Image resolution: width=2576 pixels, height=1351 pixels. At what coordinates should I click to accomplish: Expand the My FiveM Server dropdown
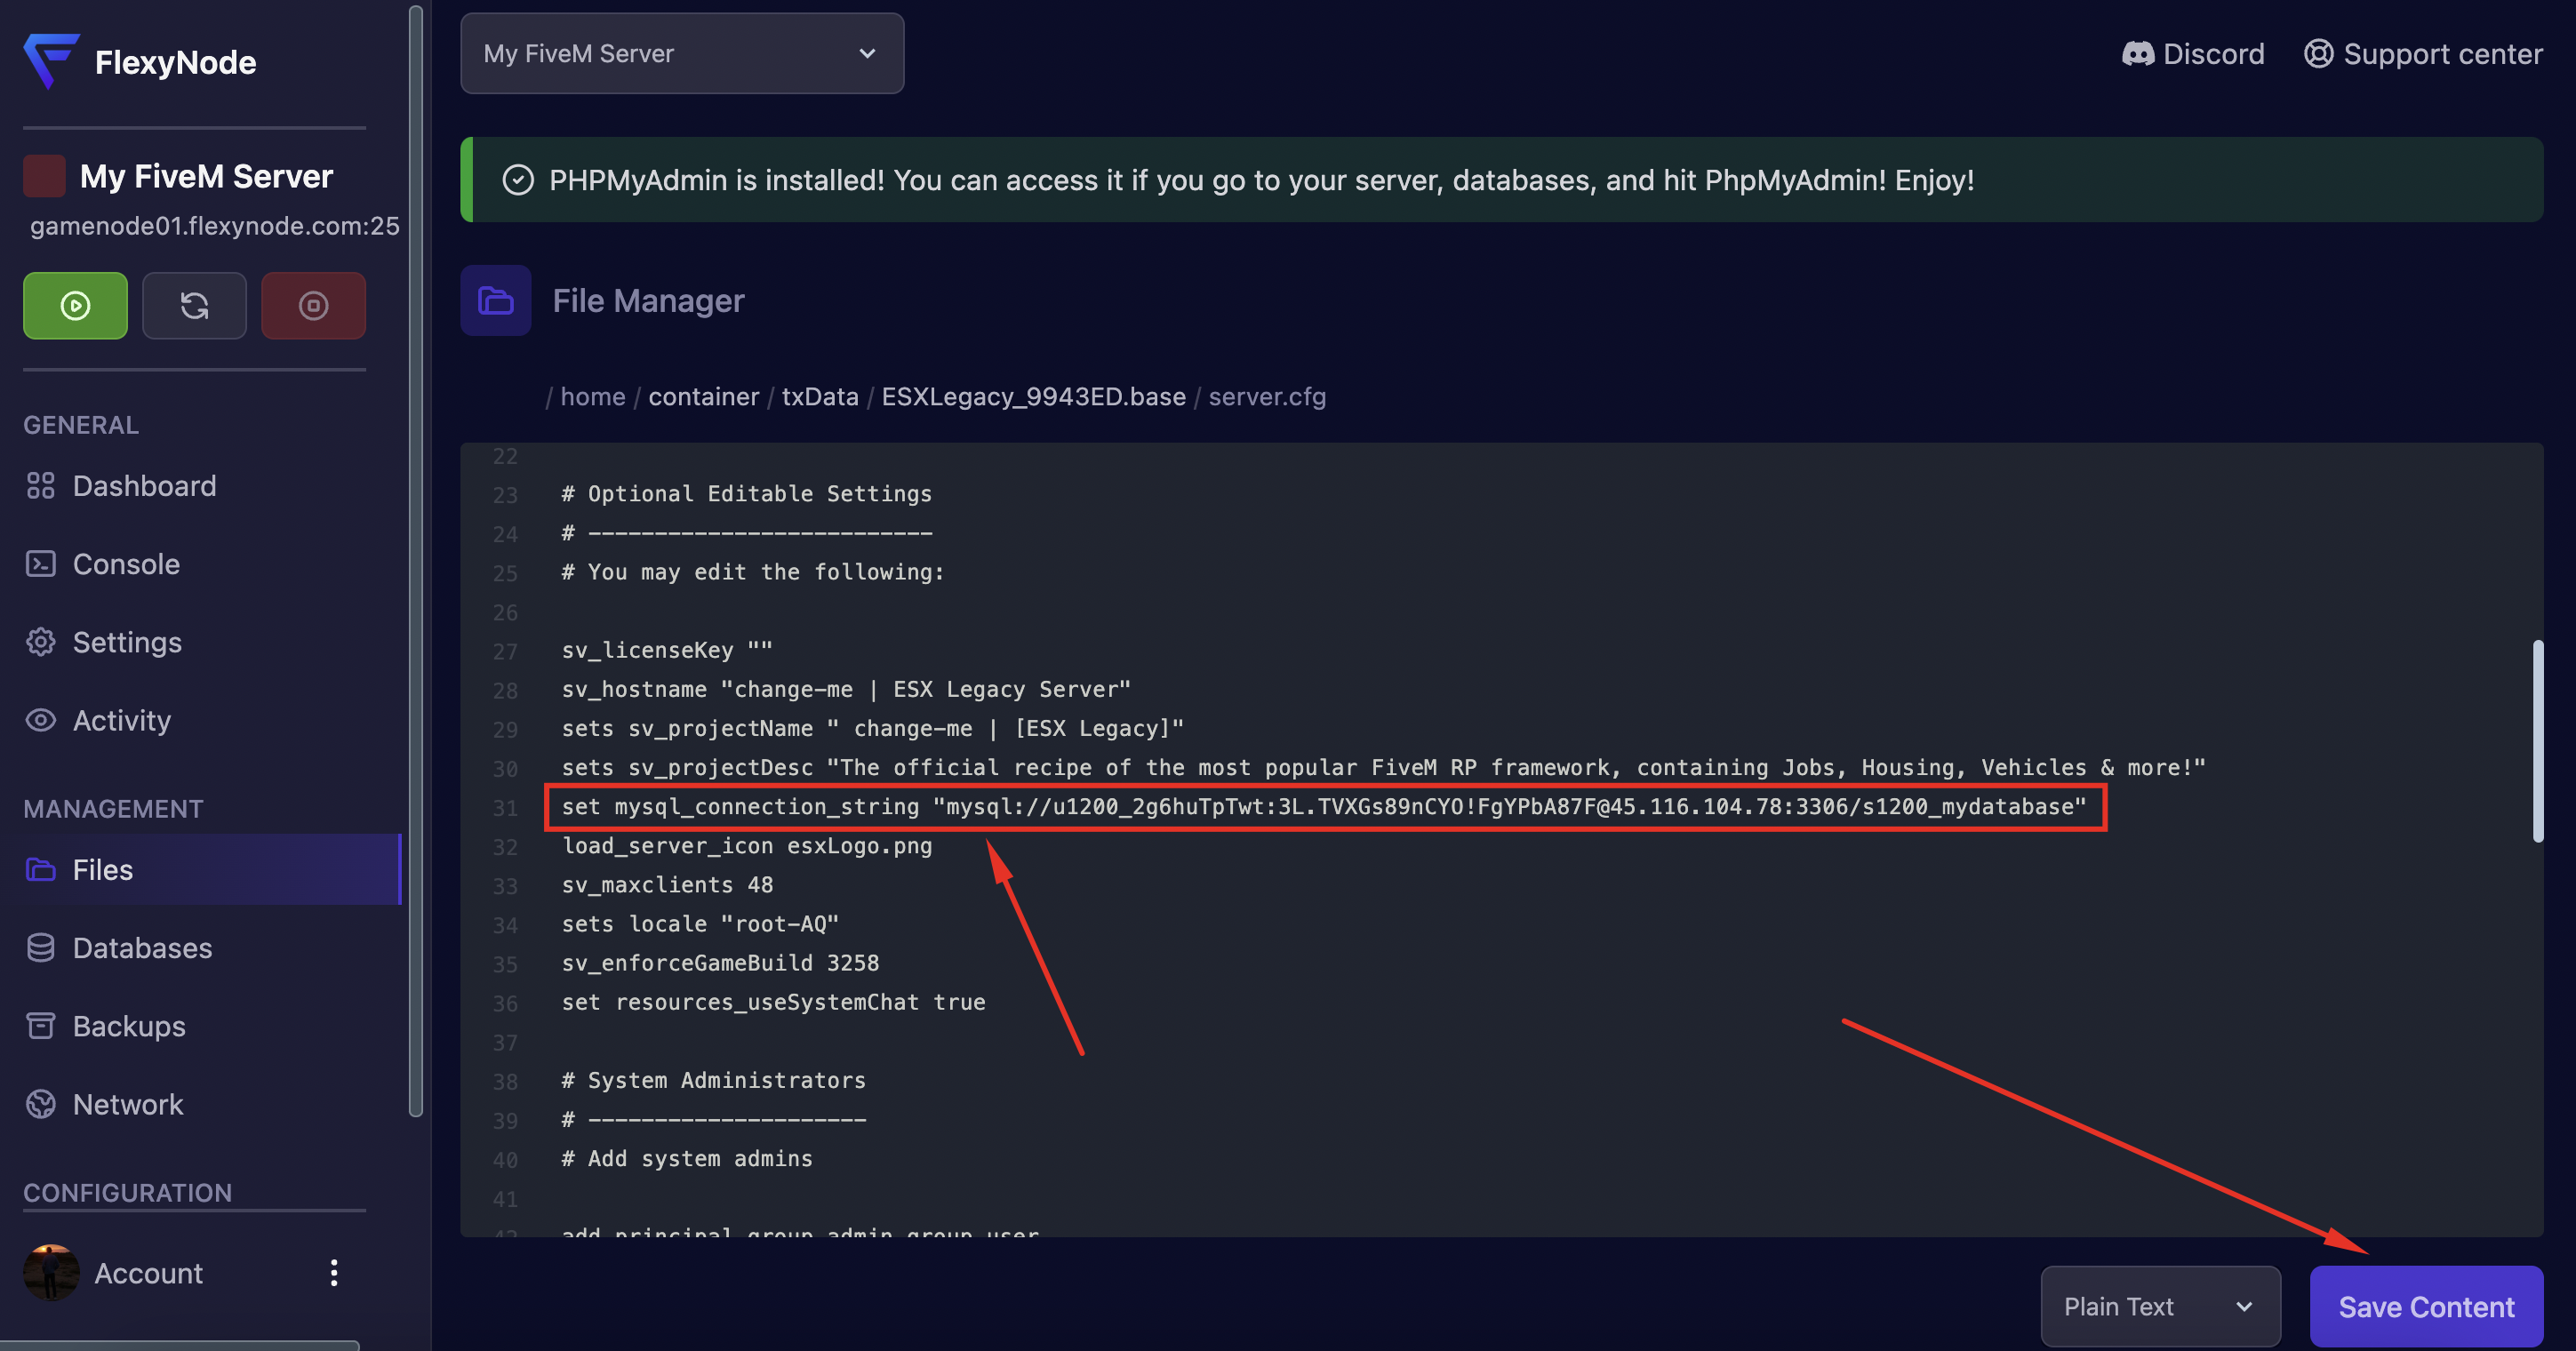pyautogui.click(x=681, y=54)
